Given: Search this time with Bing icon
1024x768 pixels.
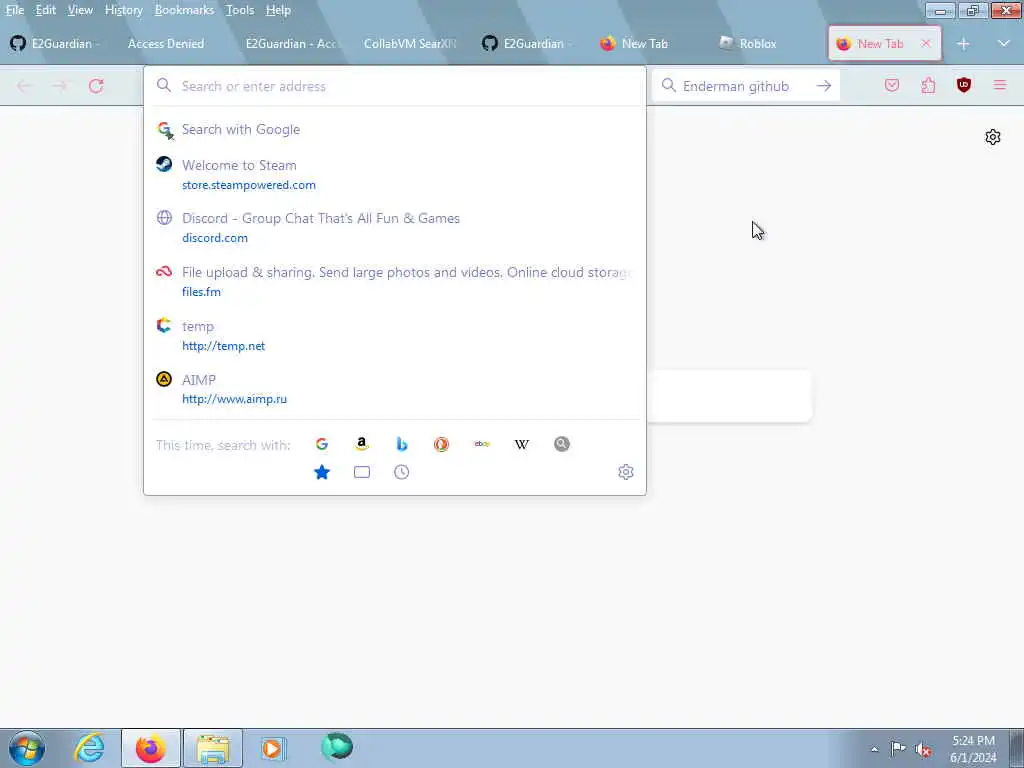Looking at the screenshot, I should [402, 444].
